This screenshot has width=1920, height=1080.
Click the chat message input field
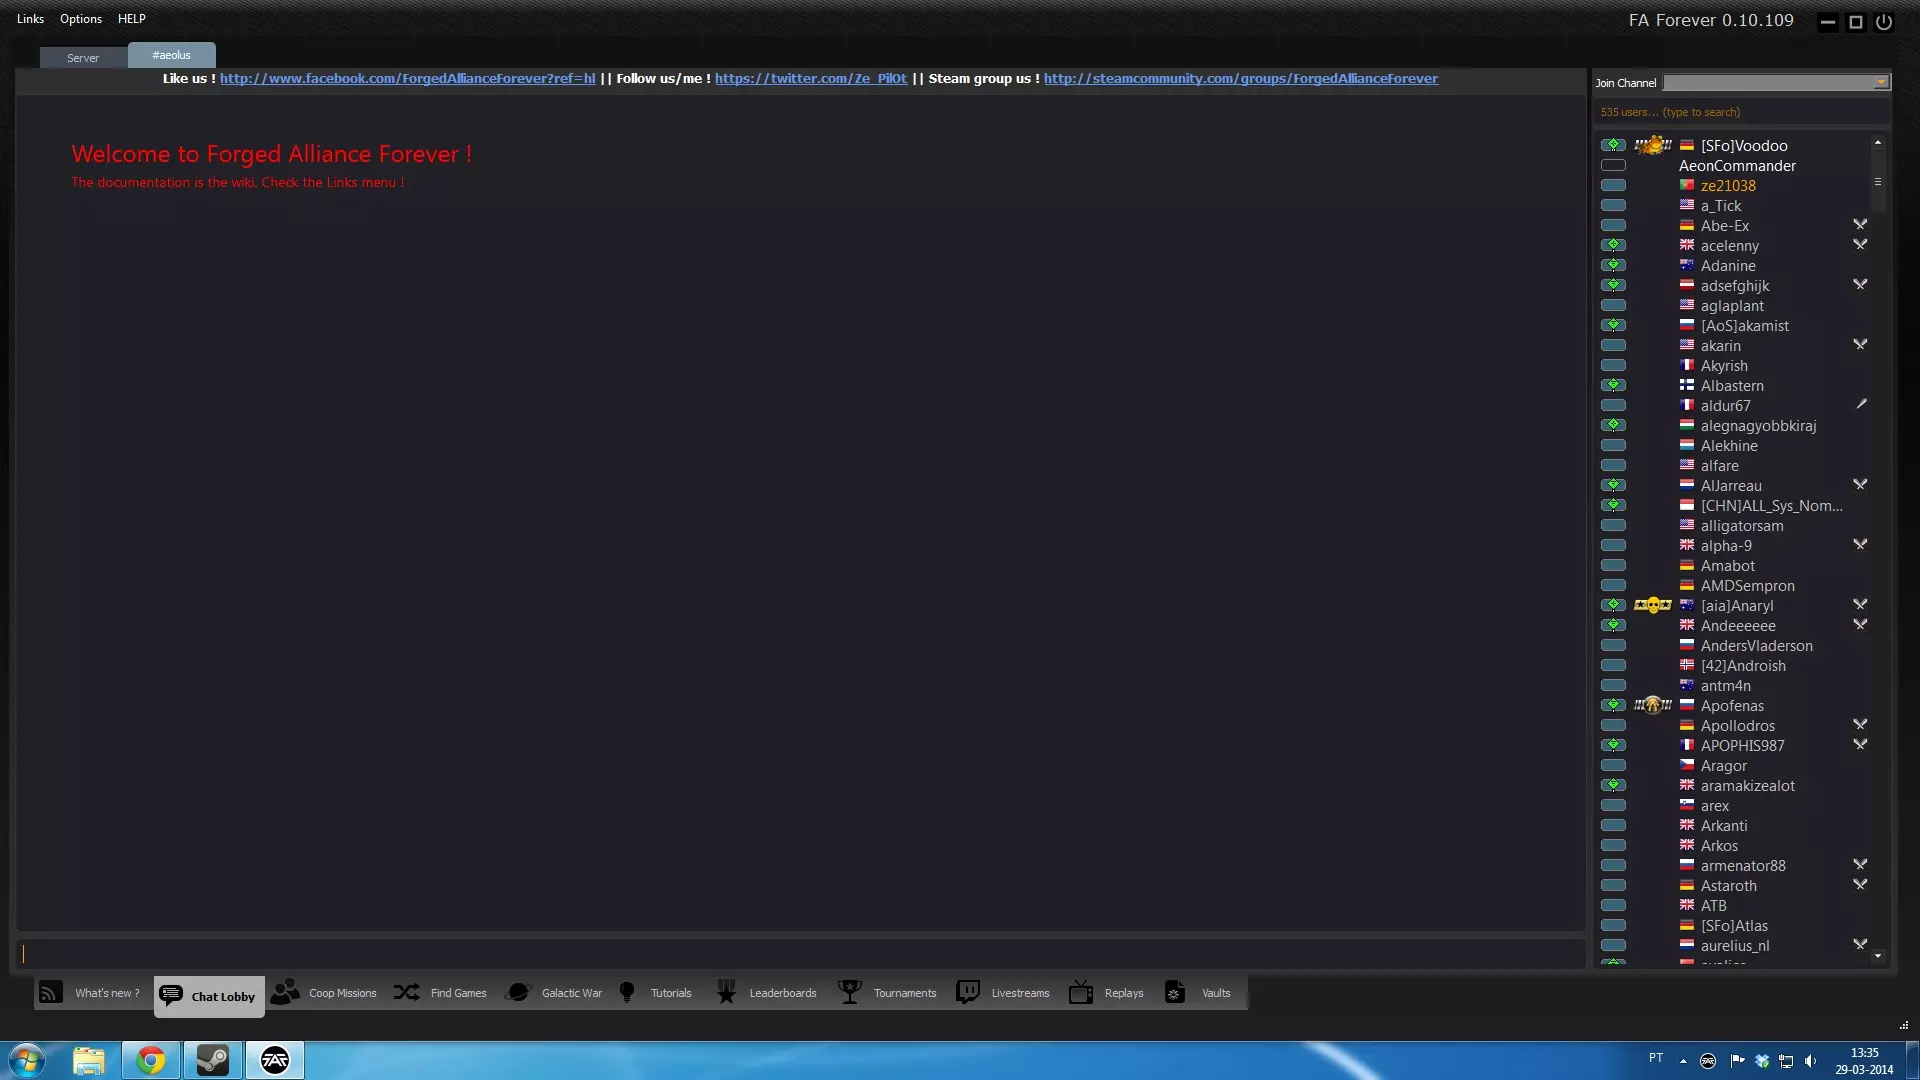[800, 953]
